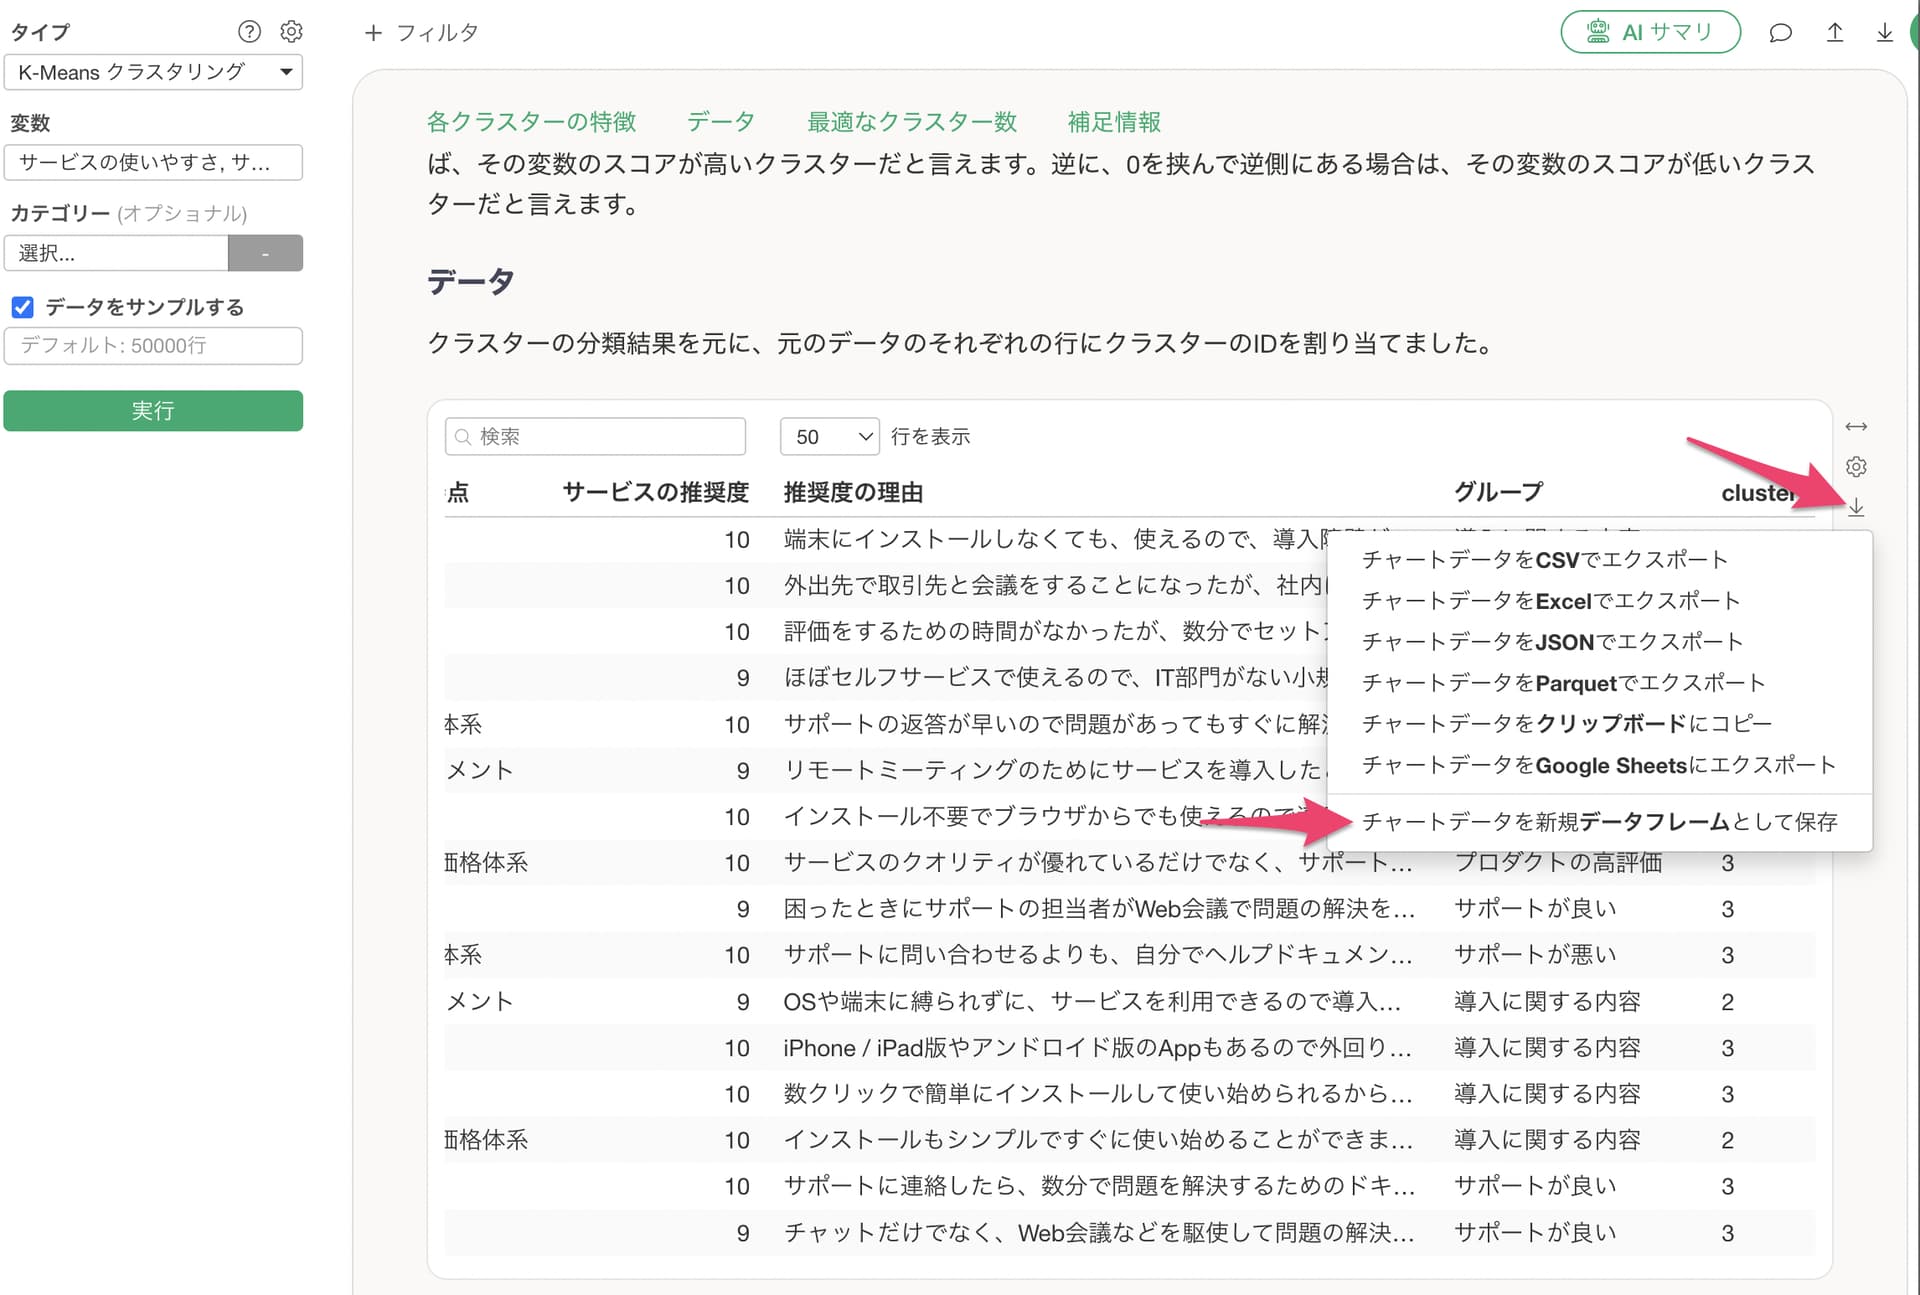
Task: Open the 50 rows display dropdown
Action: (x=829, y=437)
